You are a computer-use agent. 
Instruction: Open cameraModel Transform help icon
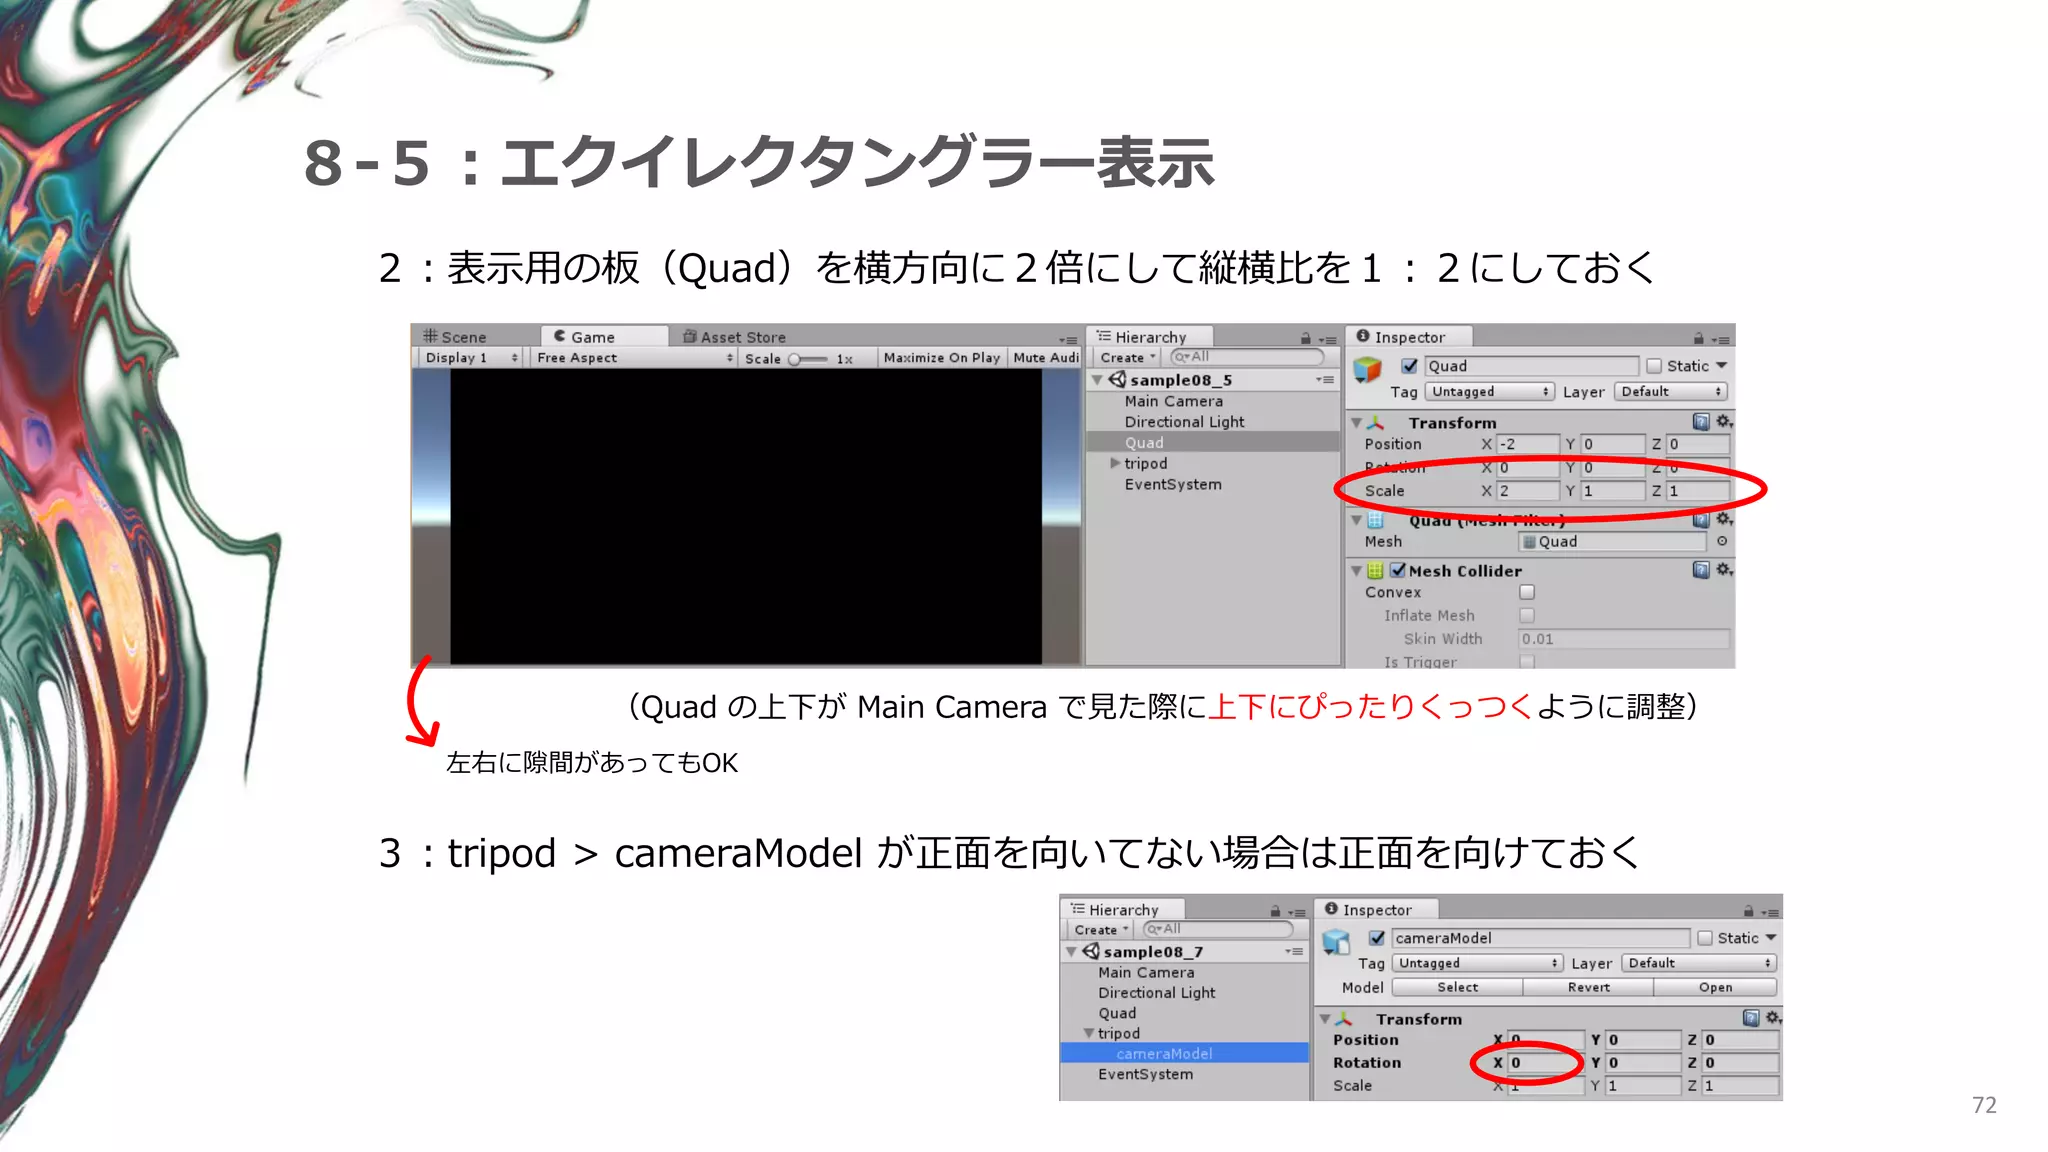click(x=1751, y=1018)
